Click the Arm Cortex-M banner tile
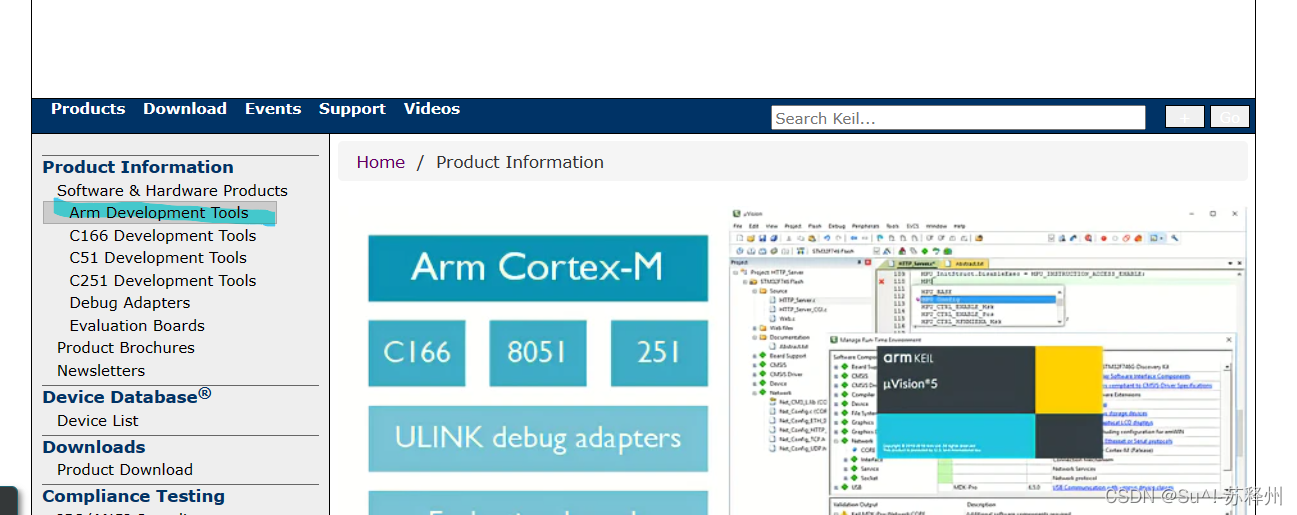1297x515 pixels. pyautogui.click(x=538, y=268)
